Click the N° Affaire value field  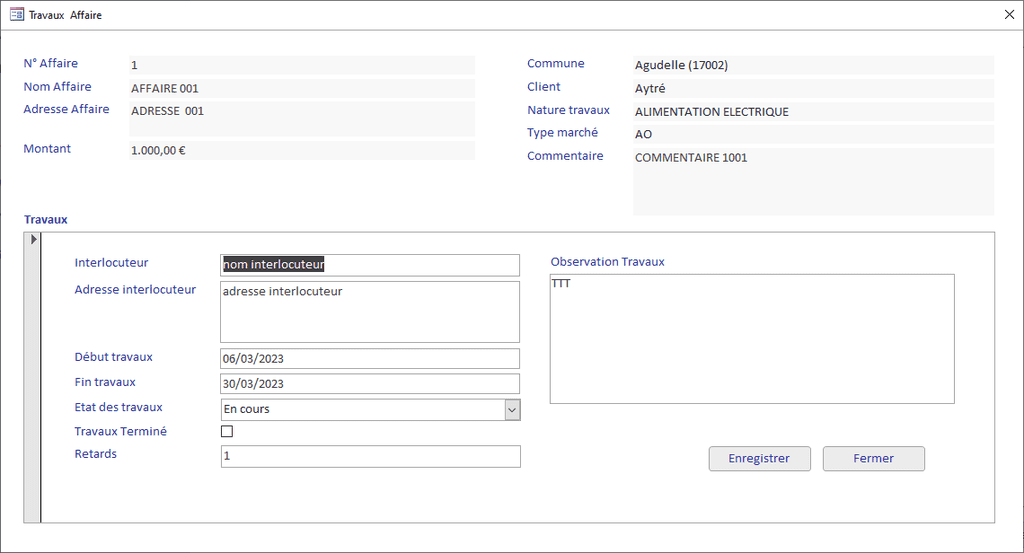[x=300, y=65]
